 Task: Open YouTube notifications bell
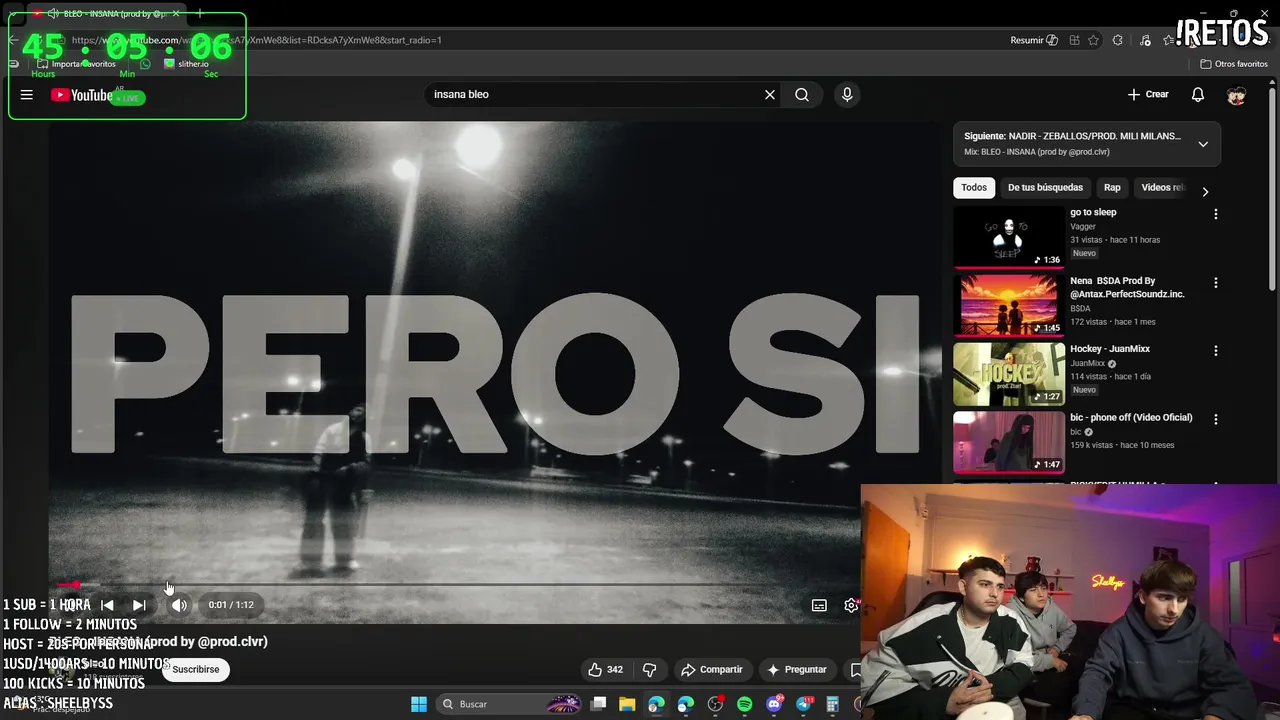1198,94
